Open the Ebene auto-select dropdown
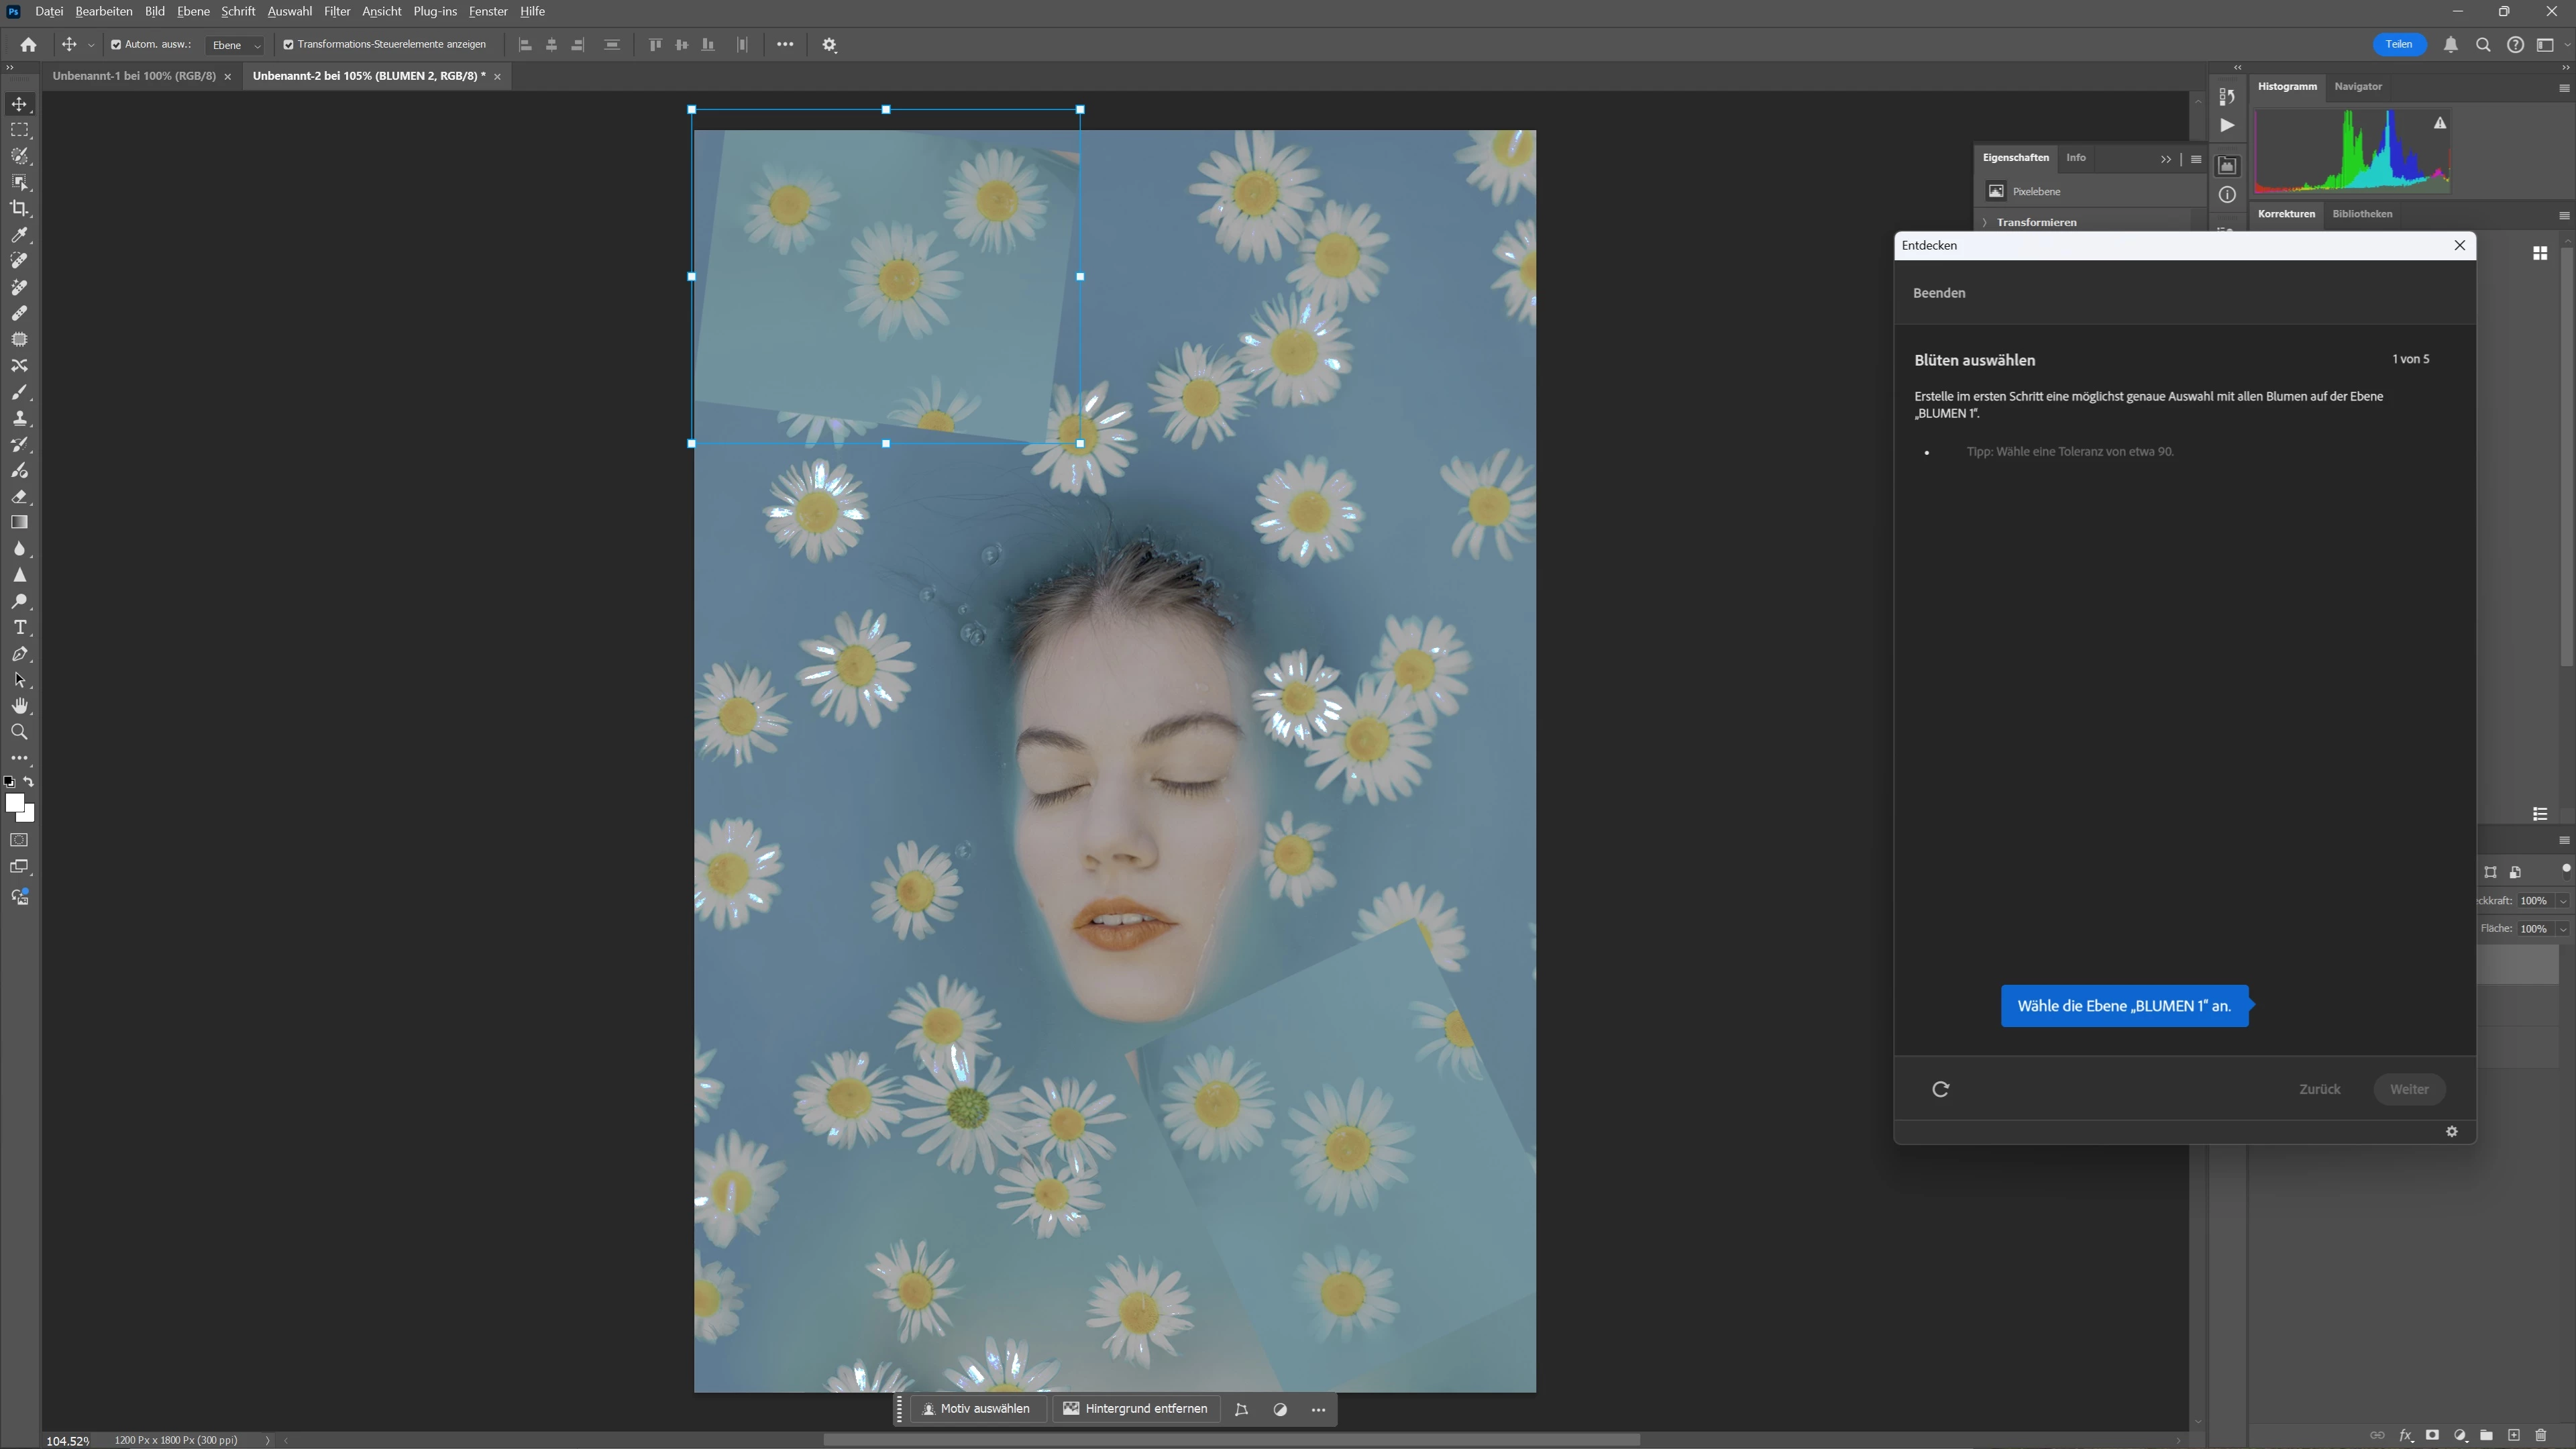 click(x=236, y=45)
